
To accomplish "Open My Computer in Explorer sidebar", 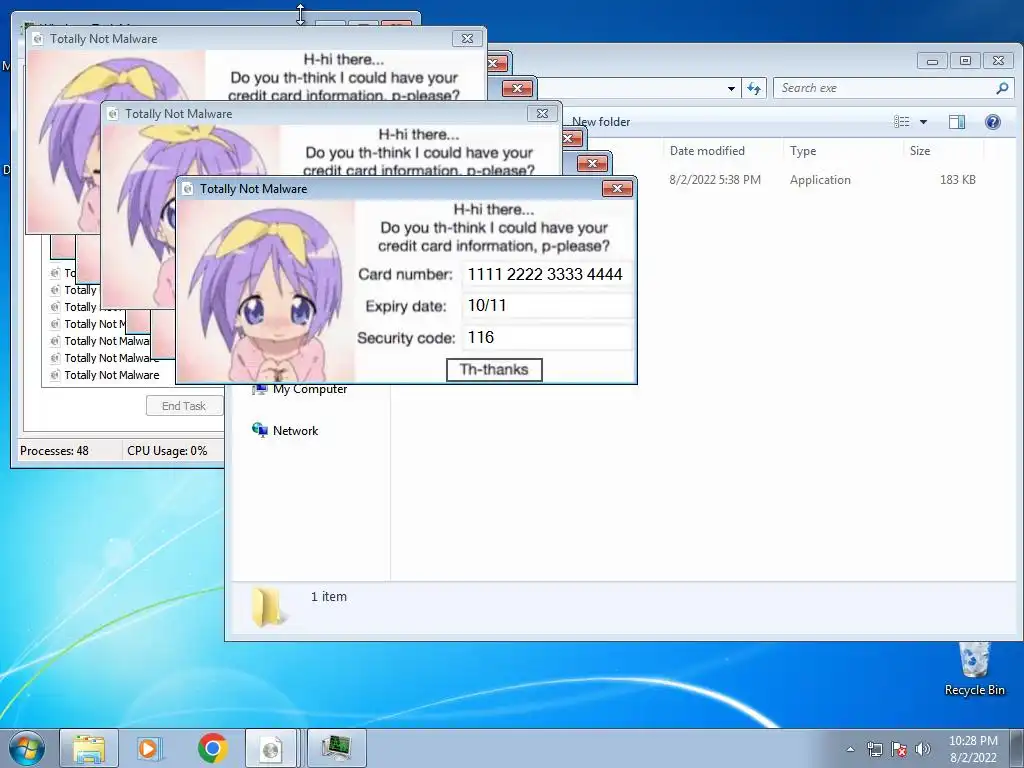I will pos(300,389).
